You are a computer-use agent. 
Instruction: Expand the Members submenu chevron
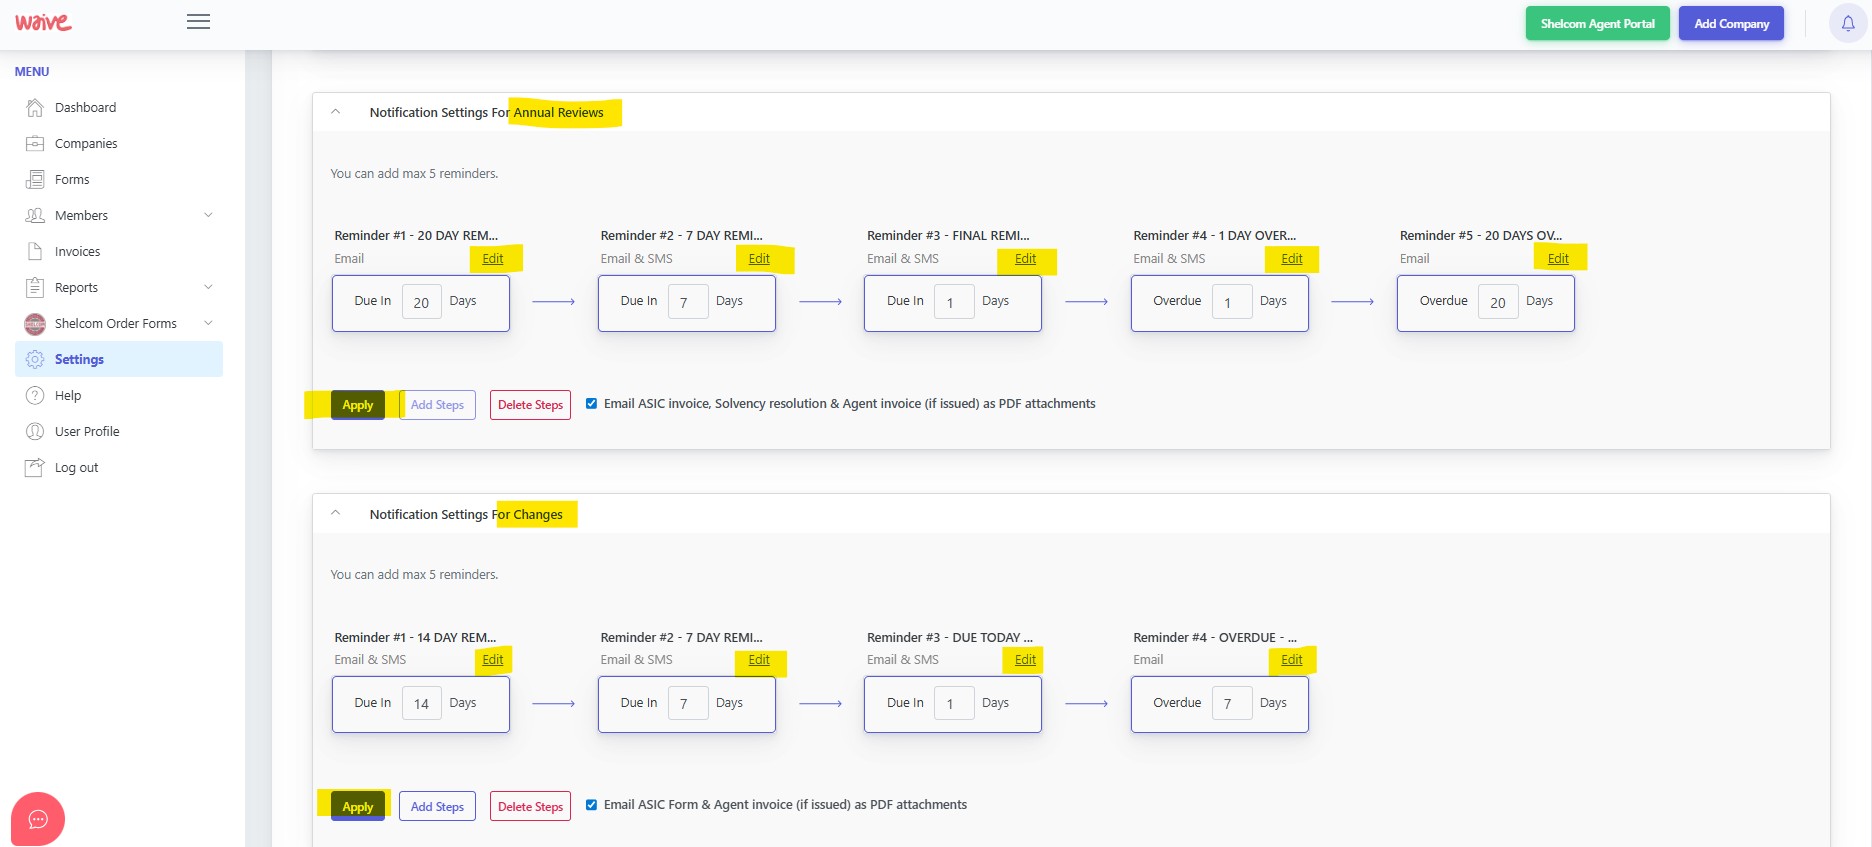tap(208, 215)
